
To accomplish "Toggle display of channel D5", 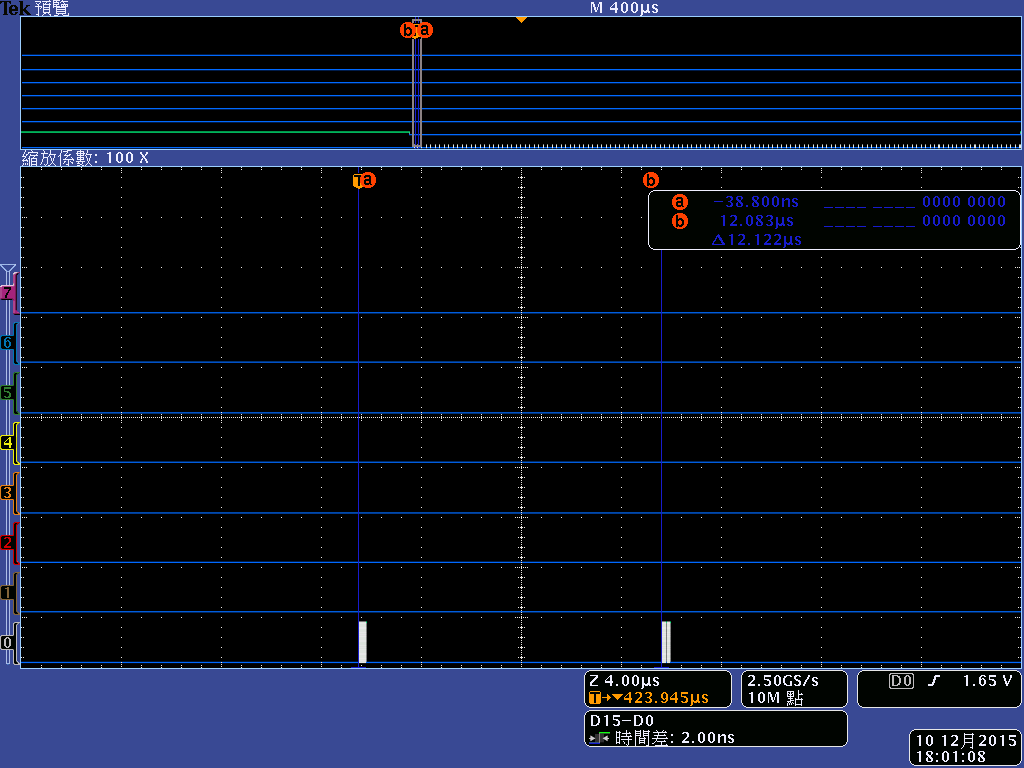I will (8, 392).
